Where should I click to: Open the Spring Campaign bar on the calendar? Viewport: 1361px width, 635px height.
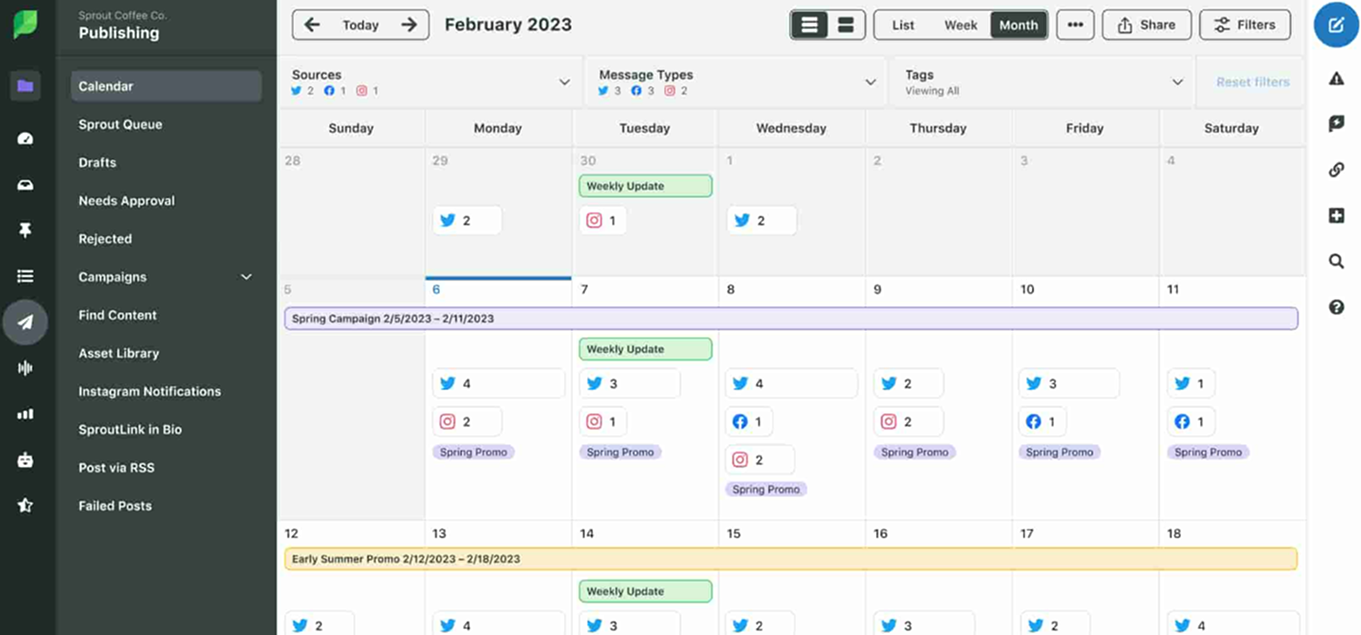click(790, 319)
